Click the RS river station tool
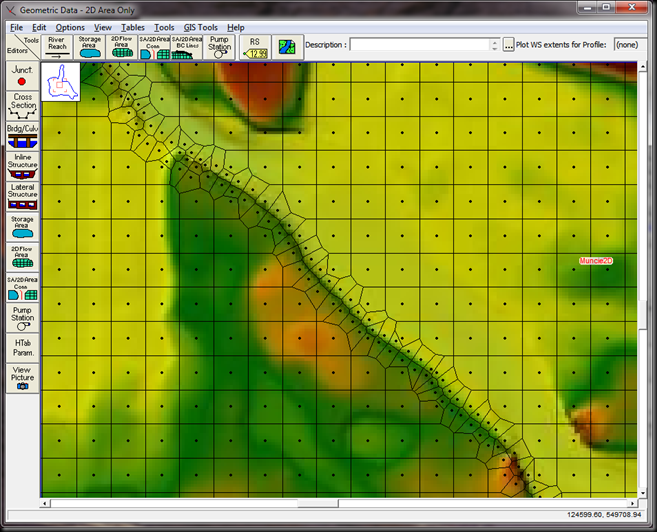 (x=255, y=46)
